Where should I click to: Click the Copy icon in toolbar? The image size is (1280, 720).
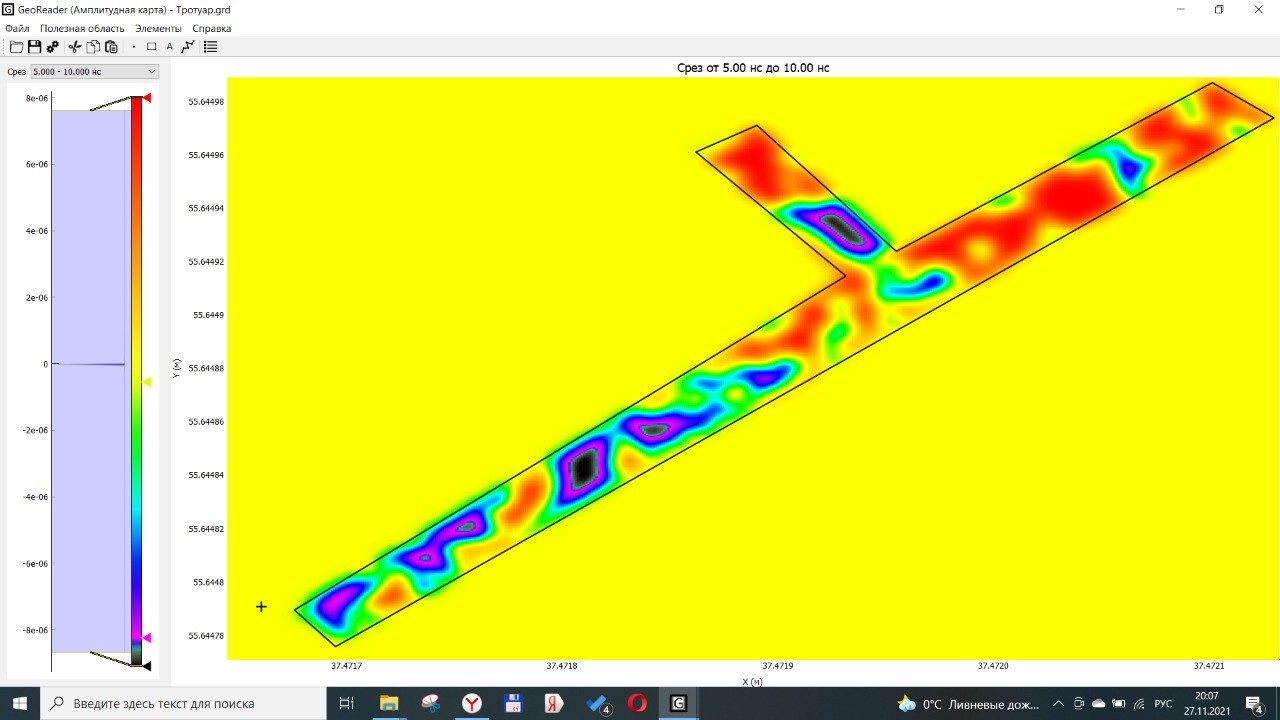pyautogui.click(x=93, y=47)
